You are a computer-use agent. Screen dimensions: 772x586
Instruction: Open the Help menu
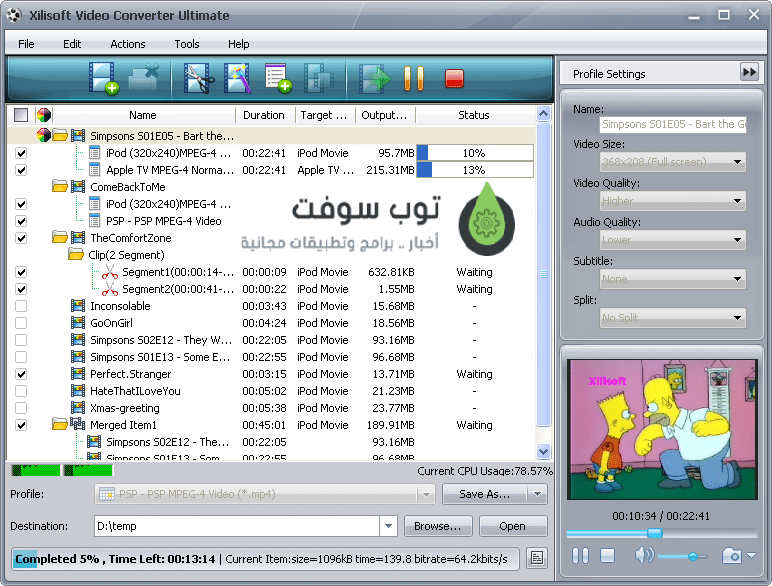(238, 44)
